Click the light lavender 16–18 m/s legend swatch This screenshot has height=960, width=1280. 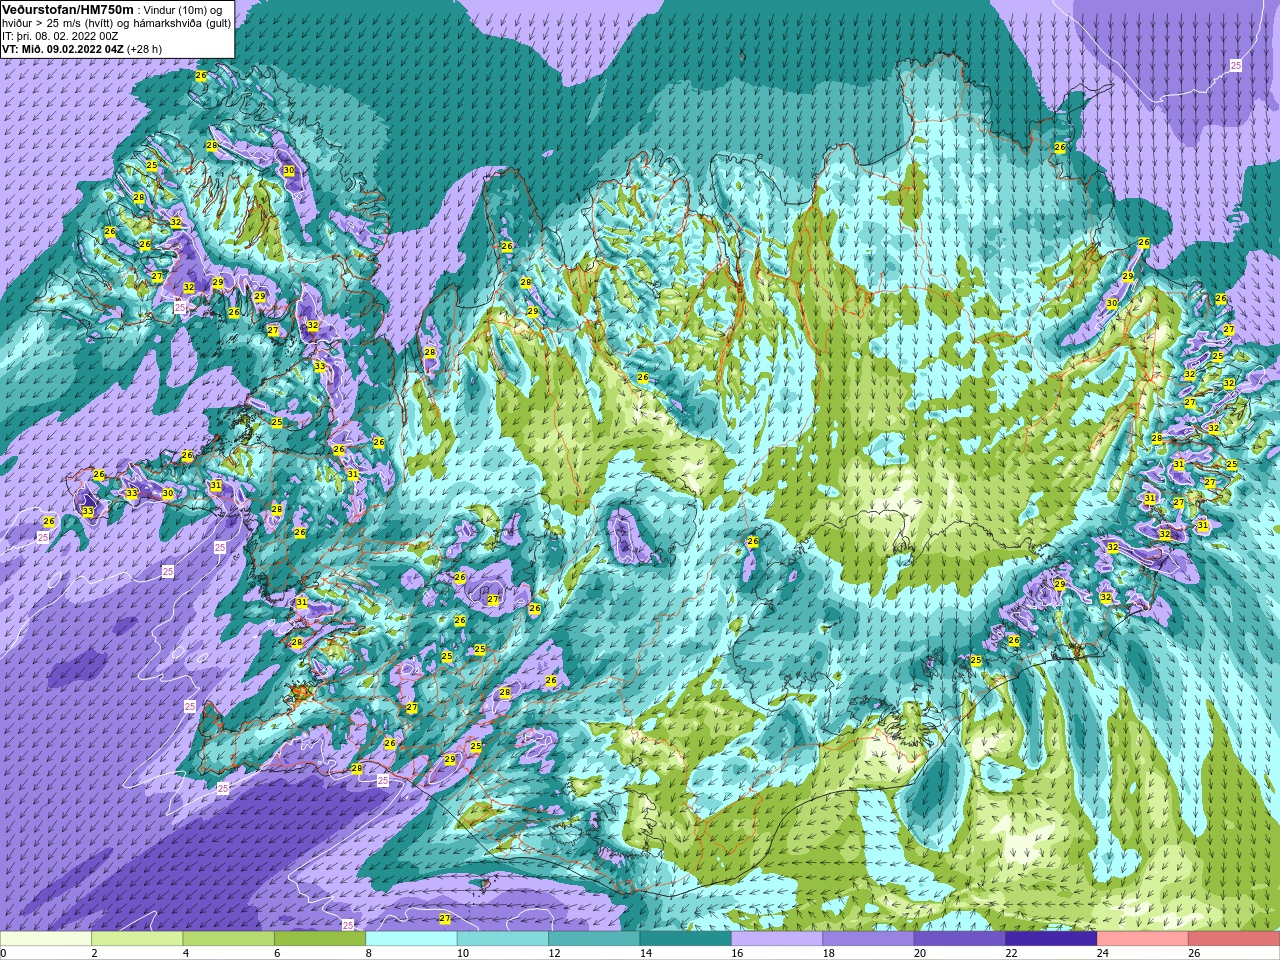pyautogui.click(x=776, y=939)
